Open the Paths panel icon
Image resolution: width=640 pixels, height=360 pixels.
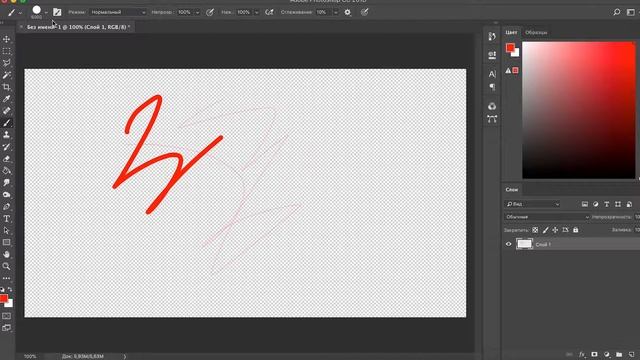[x=492, y=119]
